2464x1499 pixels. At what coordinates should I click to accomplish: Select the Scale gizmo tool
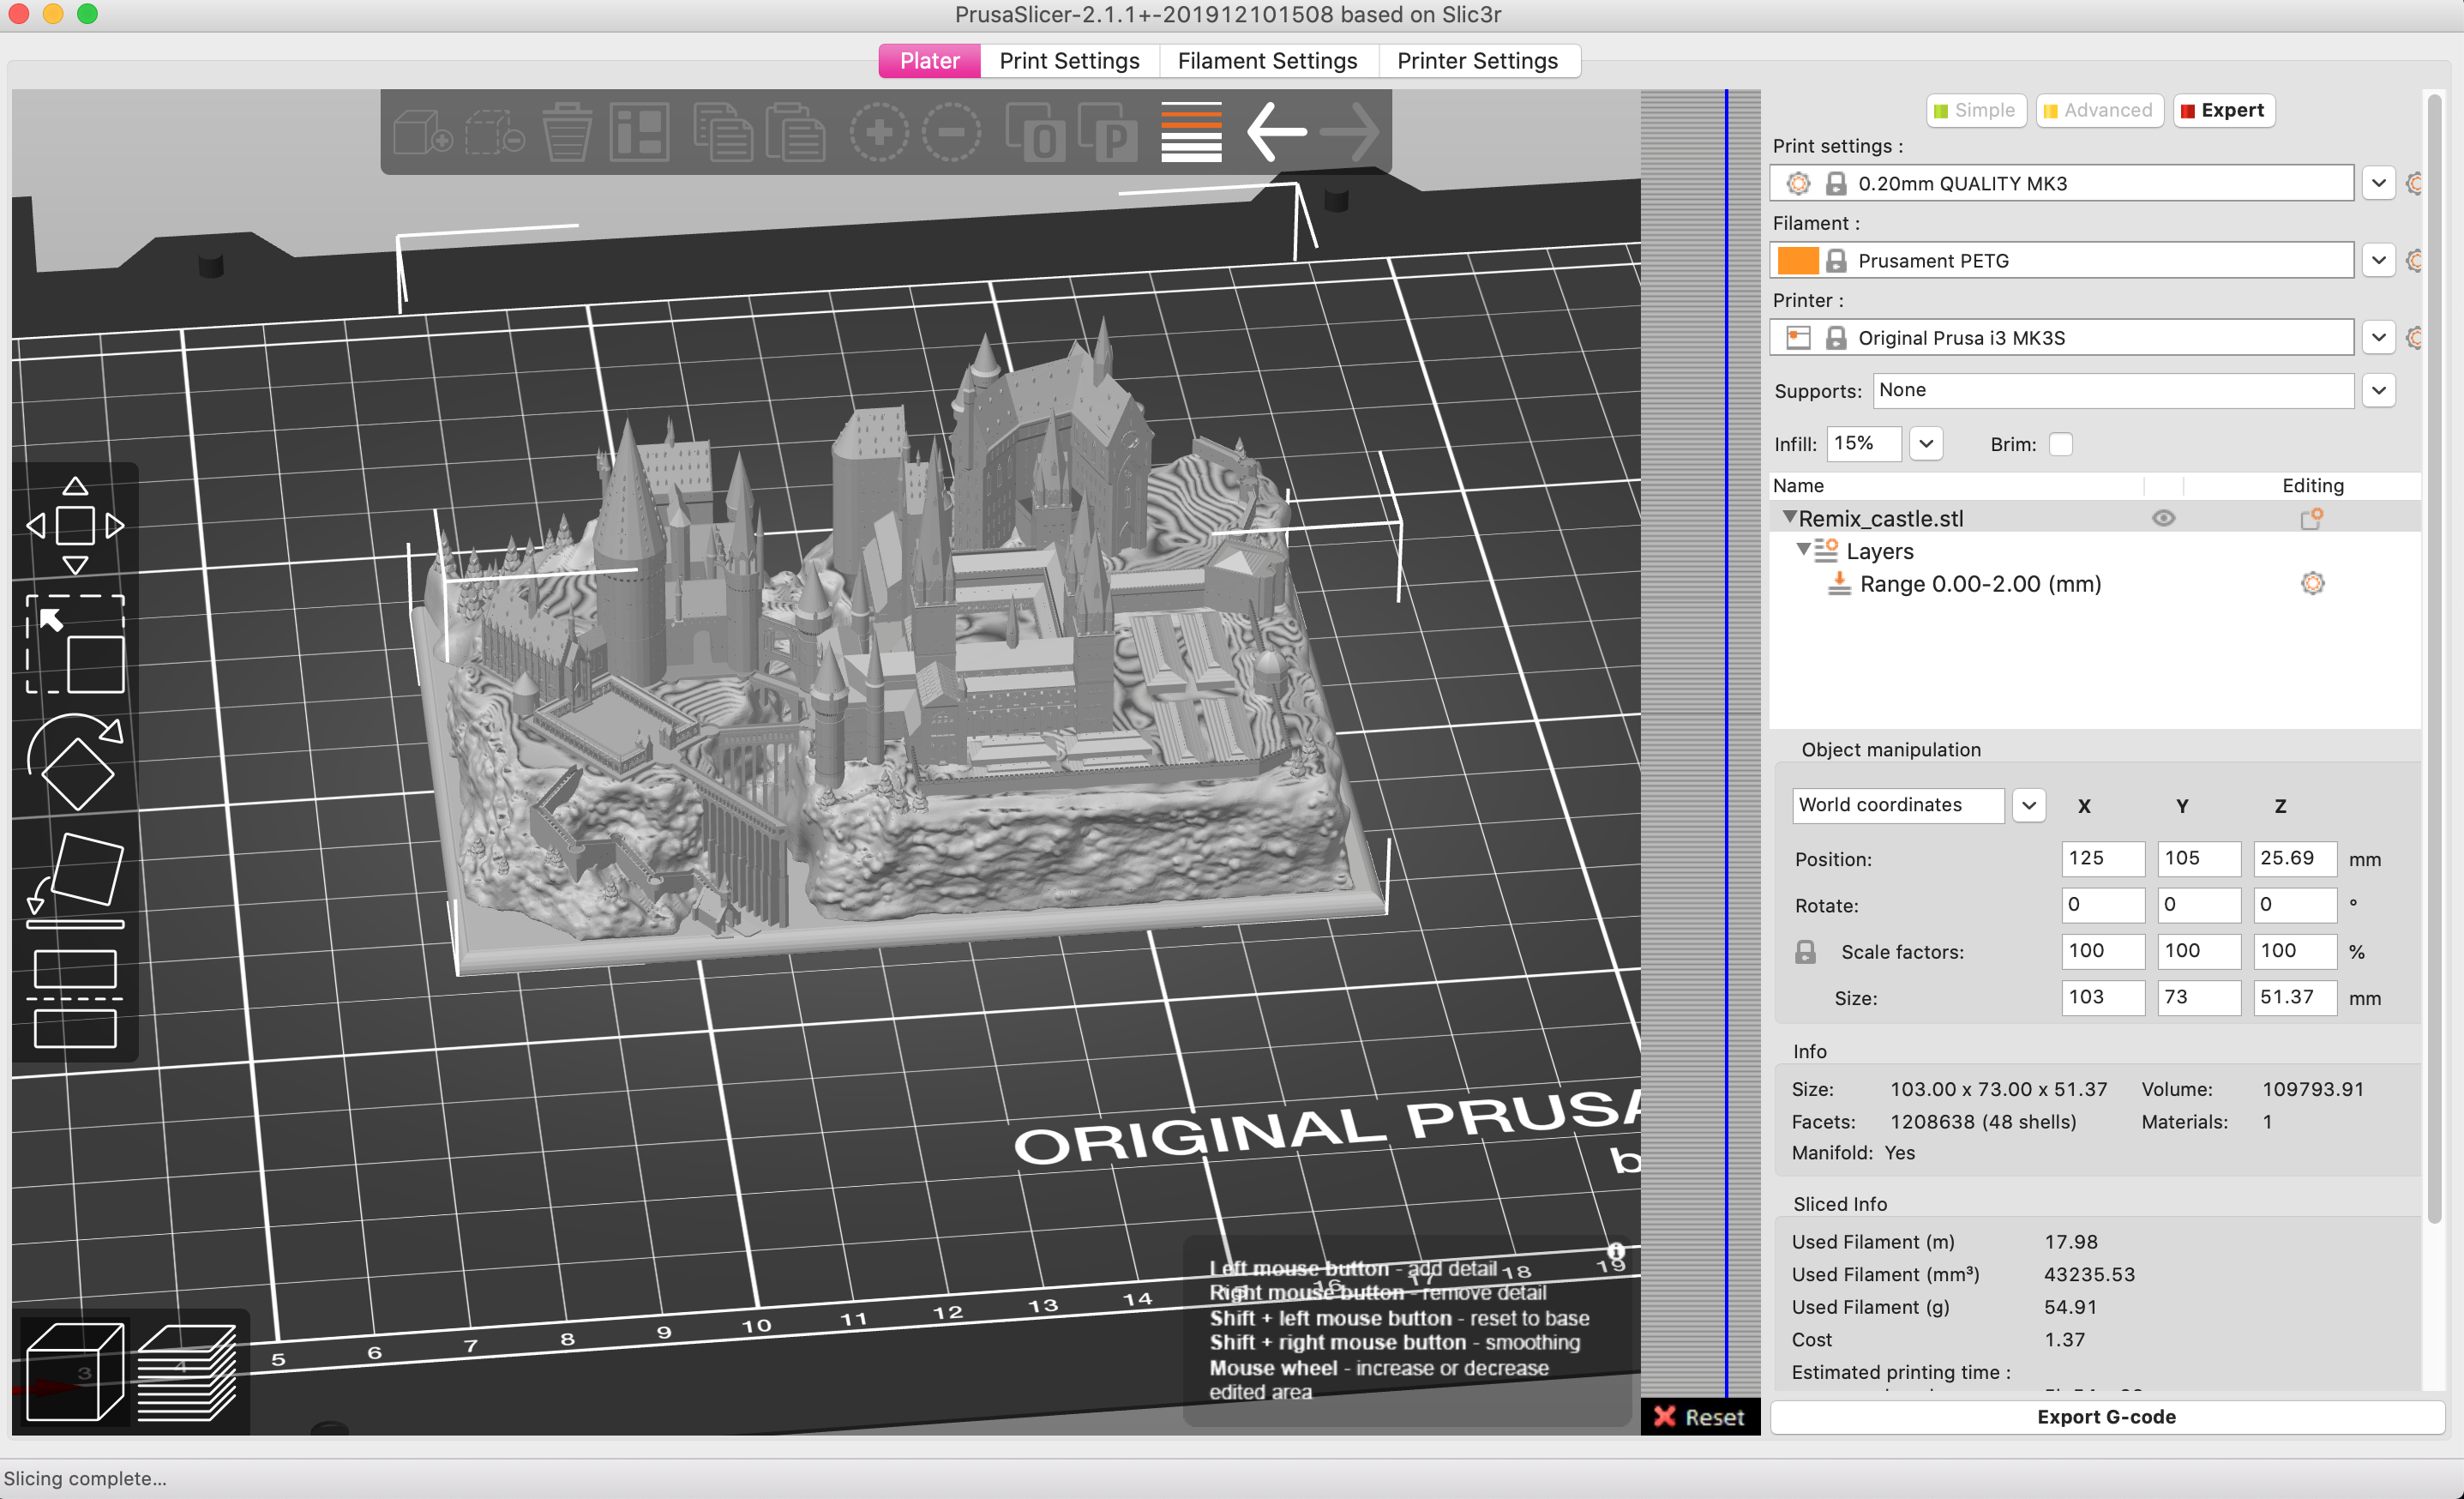tap(75, 644)
